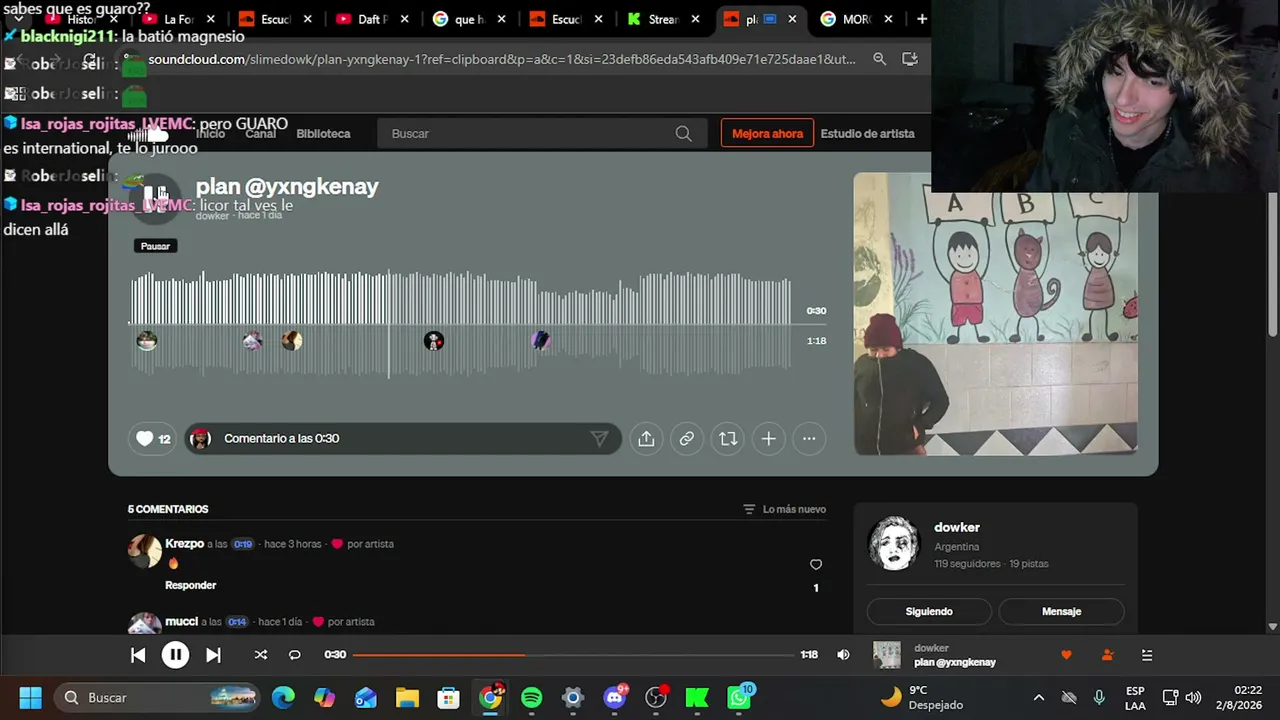Viewport: 1280px width, 720px height.
Task: Open the playing track's thumbnail in player bar
Action: [887, 655]
